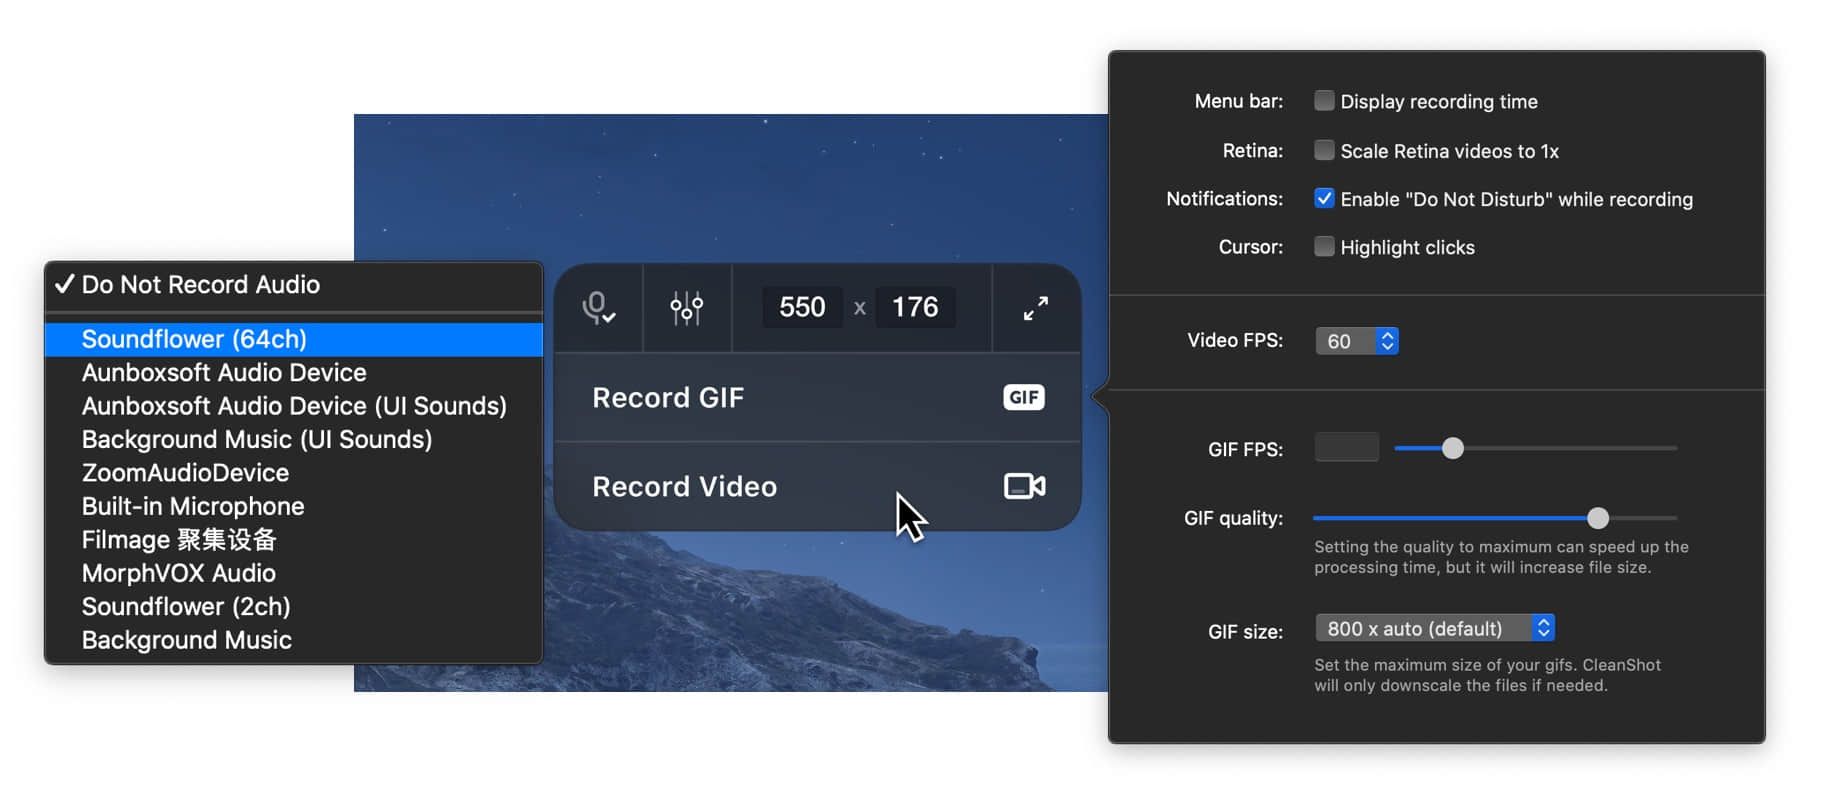The height and width of the screenshot is (806, 1822).
Task: Open the GIF size dropdown
Action: [1435, 628]
